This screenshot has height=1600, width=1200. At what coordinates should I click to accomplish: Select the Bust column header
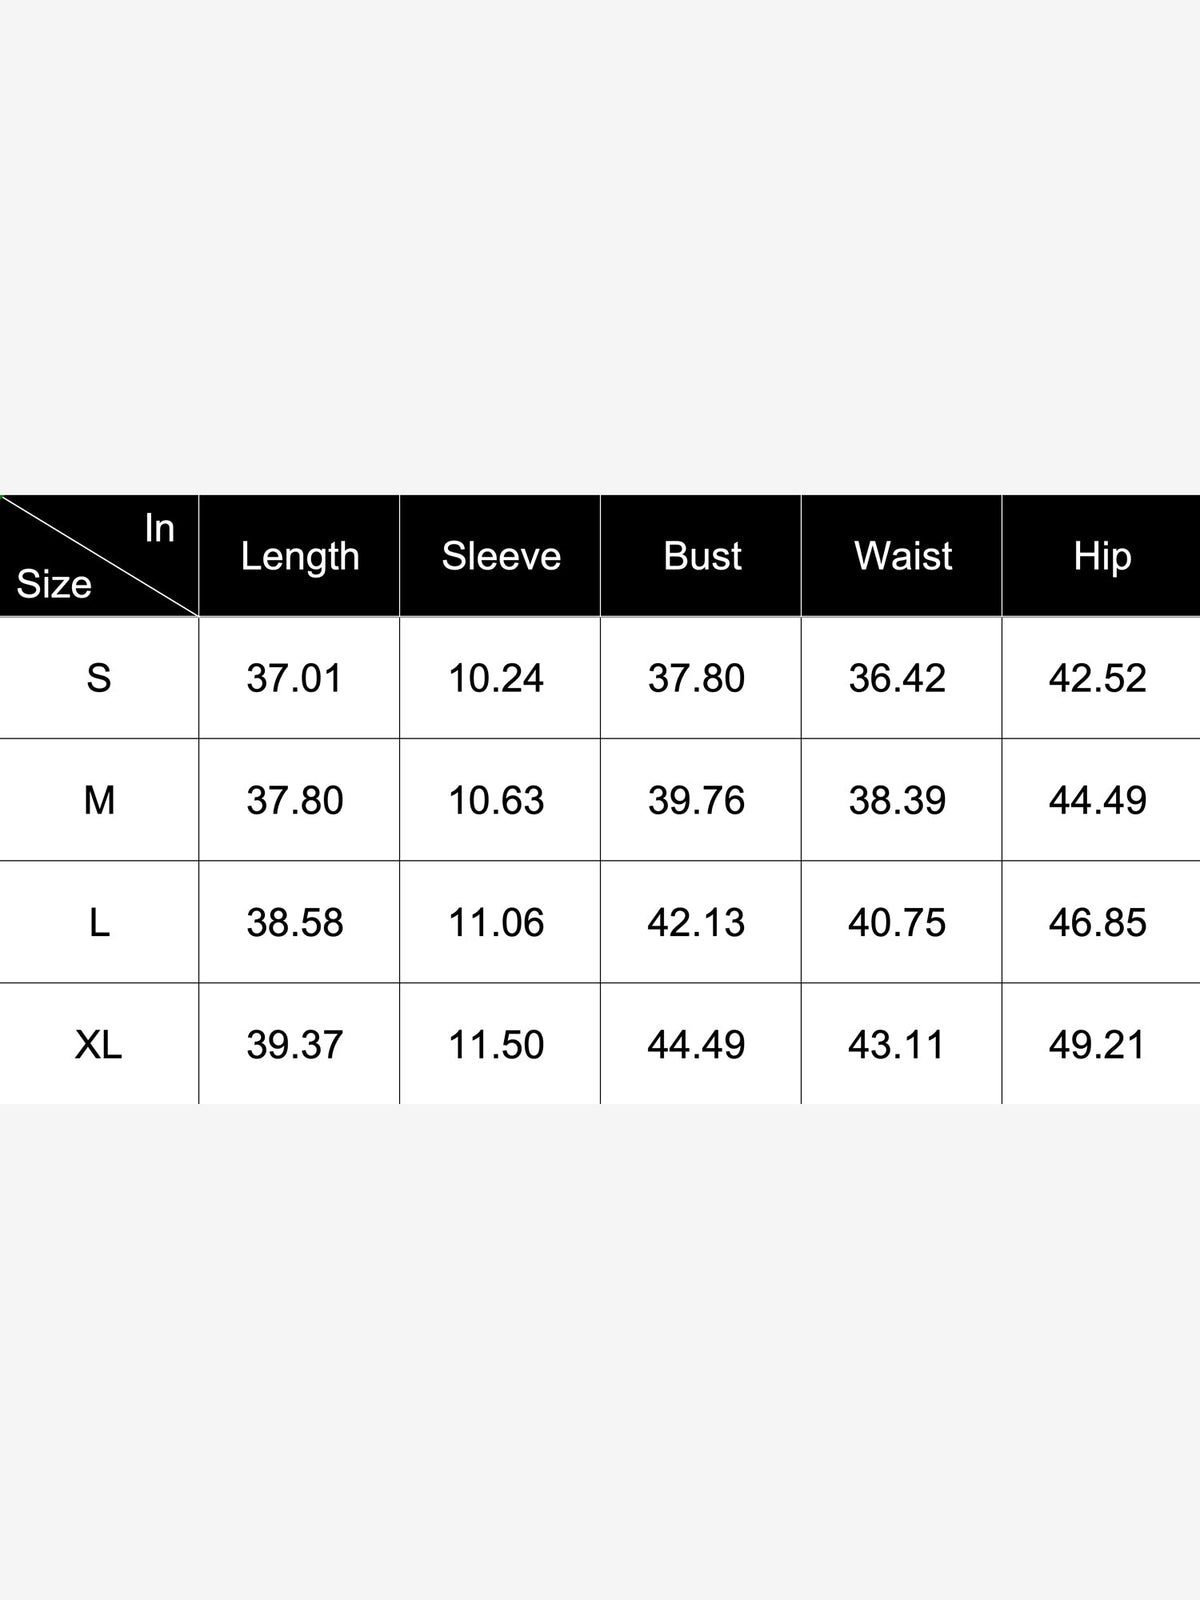[702, 556]
